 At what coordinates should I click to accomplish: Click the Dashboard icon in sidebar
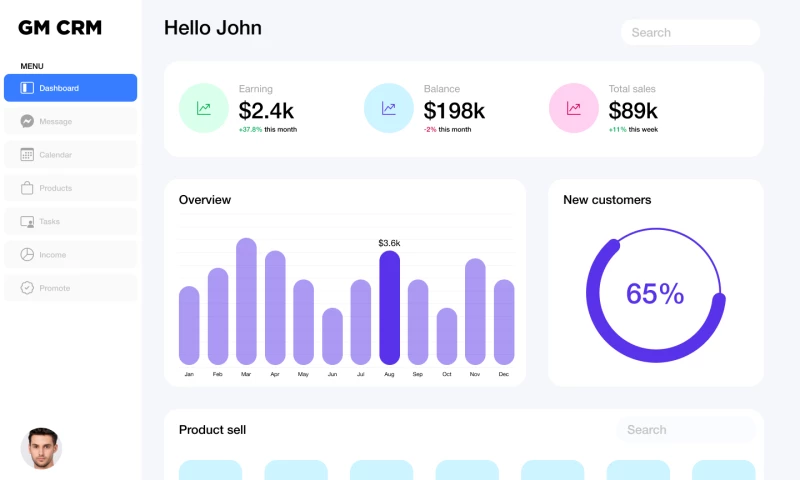[x=27, y=88]
